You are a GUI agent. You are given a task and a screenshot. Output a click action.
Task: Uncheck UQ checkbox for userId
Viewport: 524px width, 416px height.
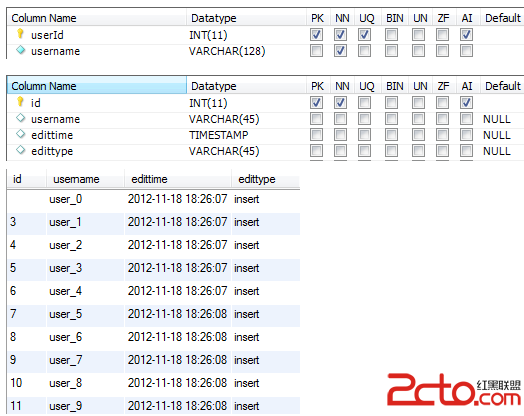[364, 34]
